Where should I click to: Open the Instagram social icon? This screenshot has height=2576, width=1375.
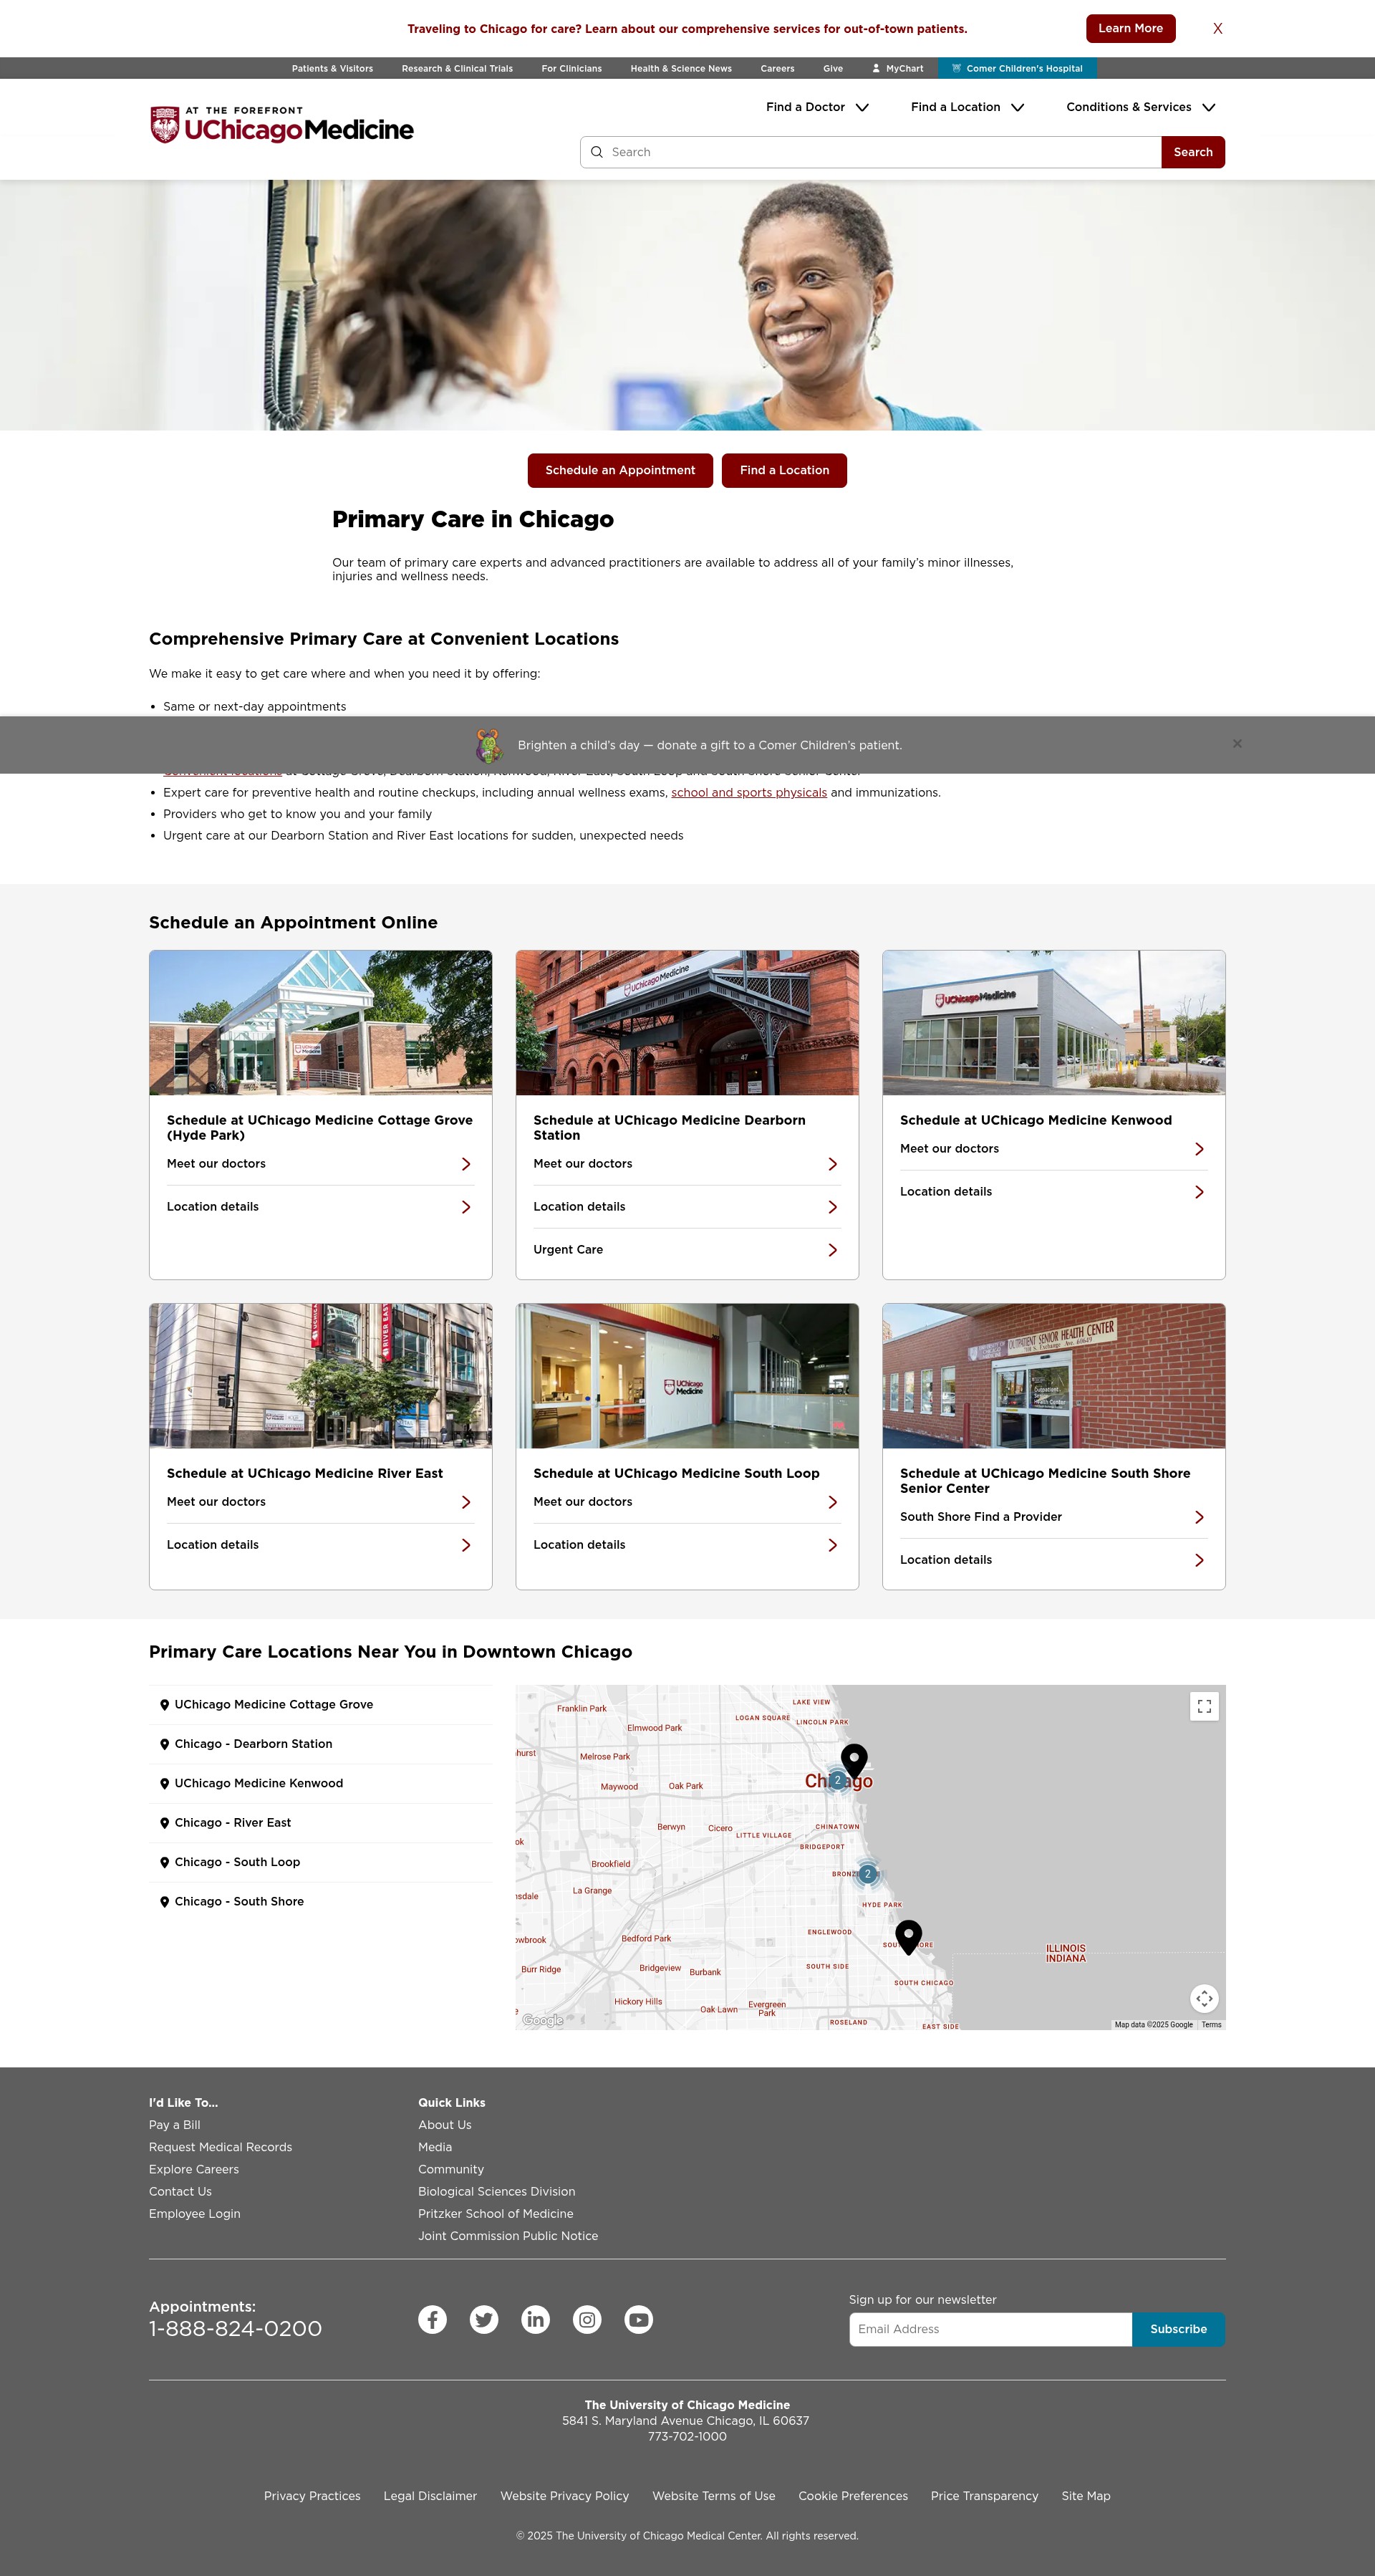tap(587, 2319)
